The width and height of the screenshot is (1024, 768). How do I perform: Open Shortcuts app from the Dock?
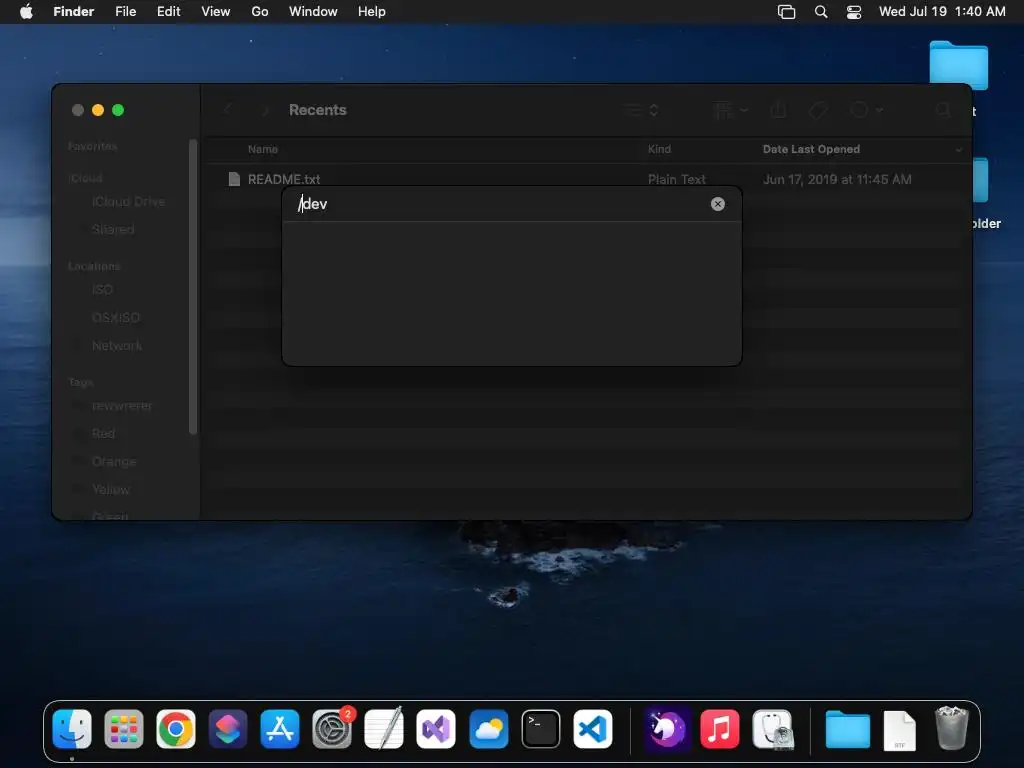pyautogui.click(x=228, y=729)
